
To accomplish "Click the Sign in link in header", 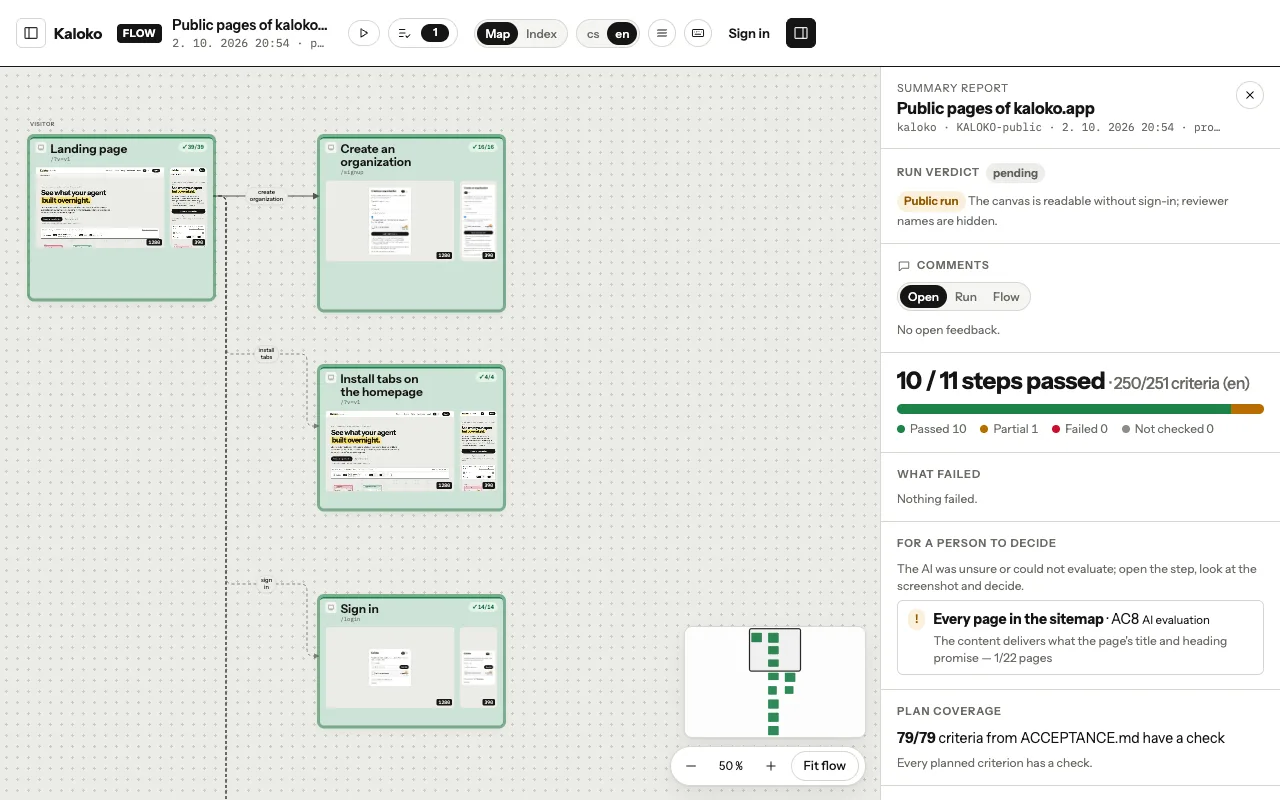I will [749, 33].
